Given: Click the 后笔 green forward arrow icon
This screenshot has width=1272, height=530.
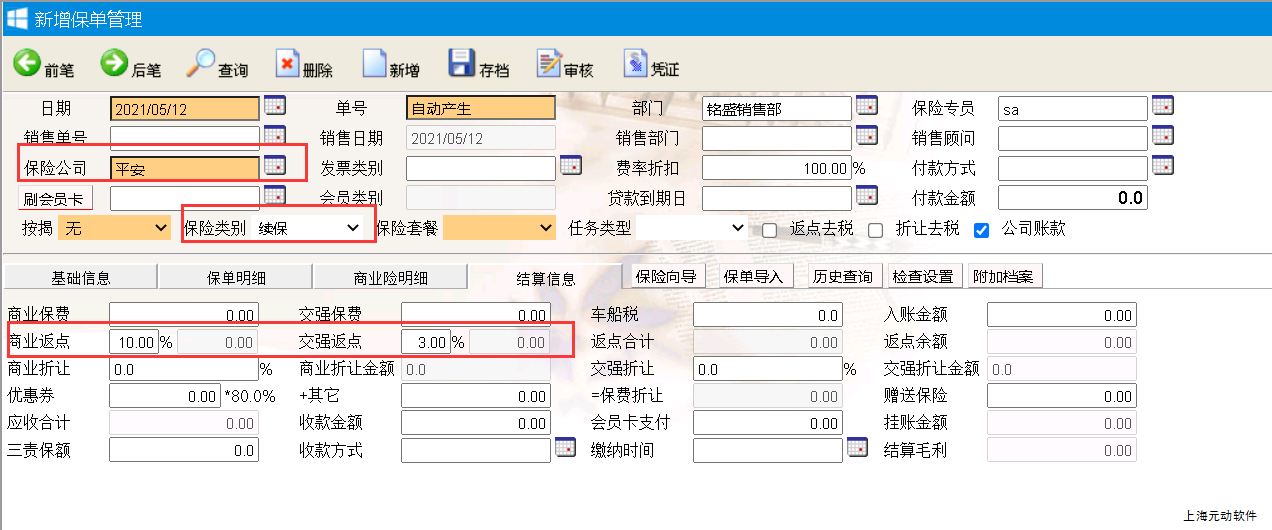Looking at the screenshot, I should [114, 64].
